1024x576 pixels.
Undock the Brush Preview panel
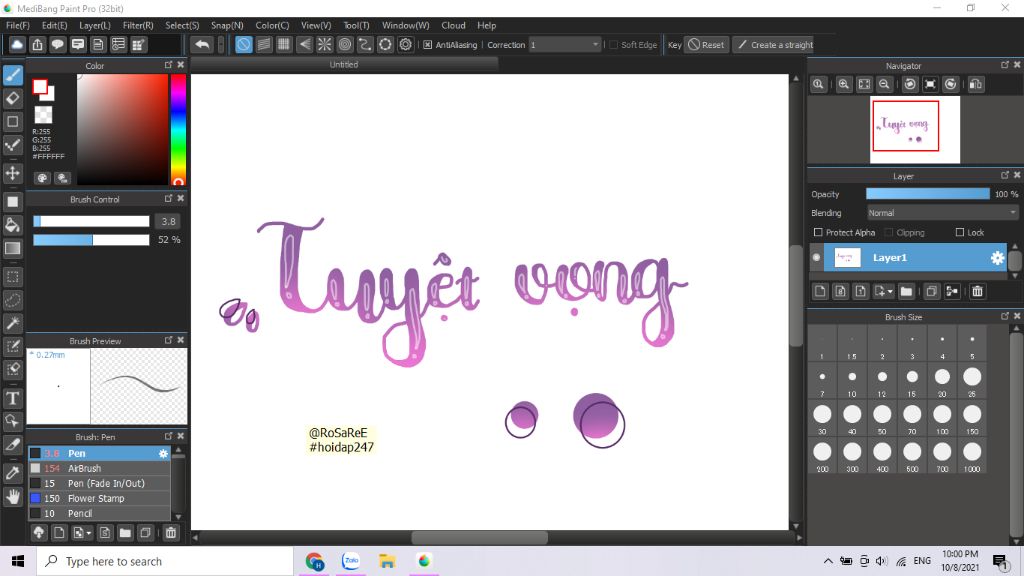tap(168, 340)
